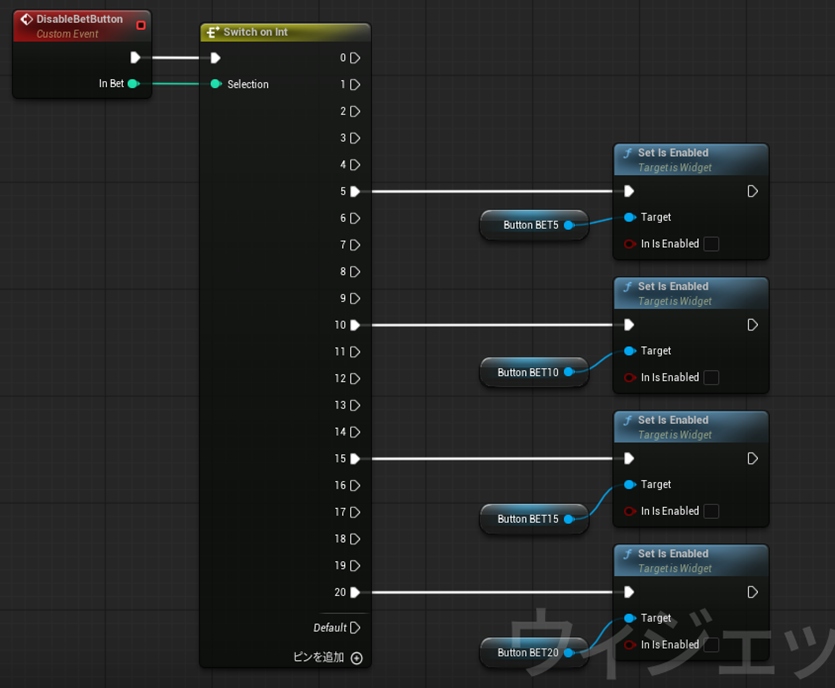Click the In Bet output pin
This screenshot has height=688, width=835.
133,84
